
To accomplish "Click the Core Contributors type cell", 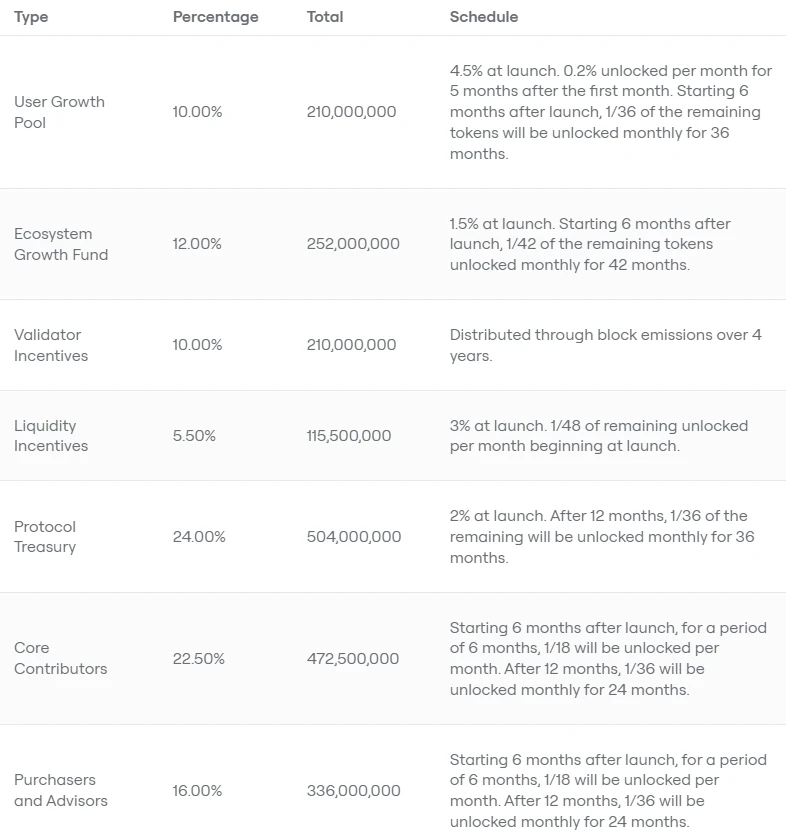I will tap(60, 659).
